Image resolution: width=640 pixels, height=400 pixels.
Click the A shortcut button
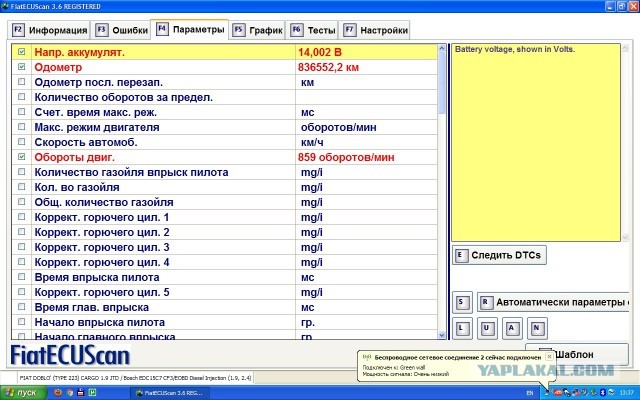tap(512, 328)
